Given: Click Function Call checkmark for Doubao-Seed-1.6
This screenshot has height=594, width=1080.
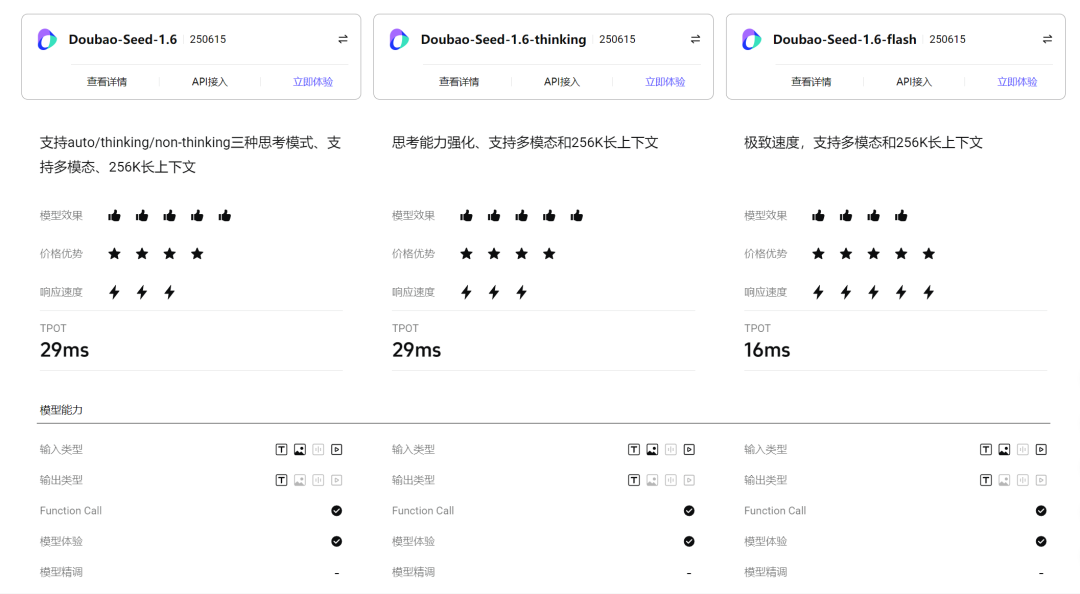Looking at the screenshot, I should tap(337, 511).
